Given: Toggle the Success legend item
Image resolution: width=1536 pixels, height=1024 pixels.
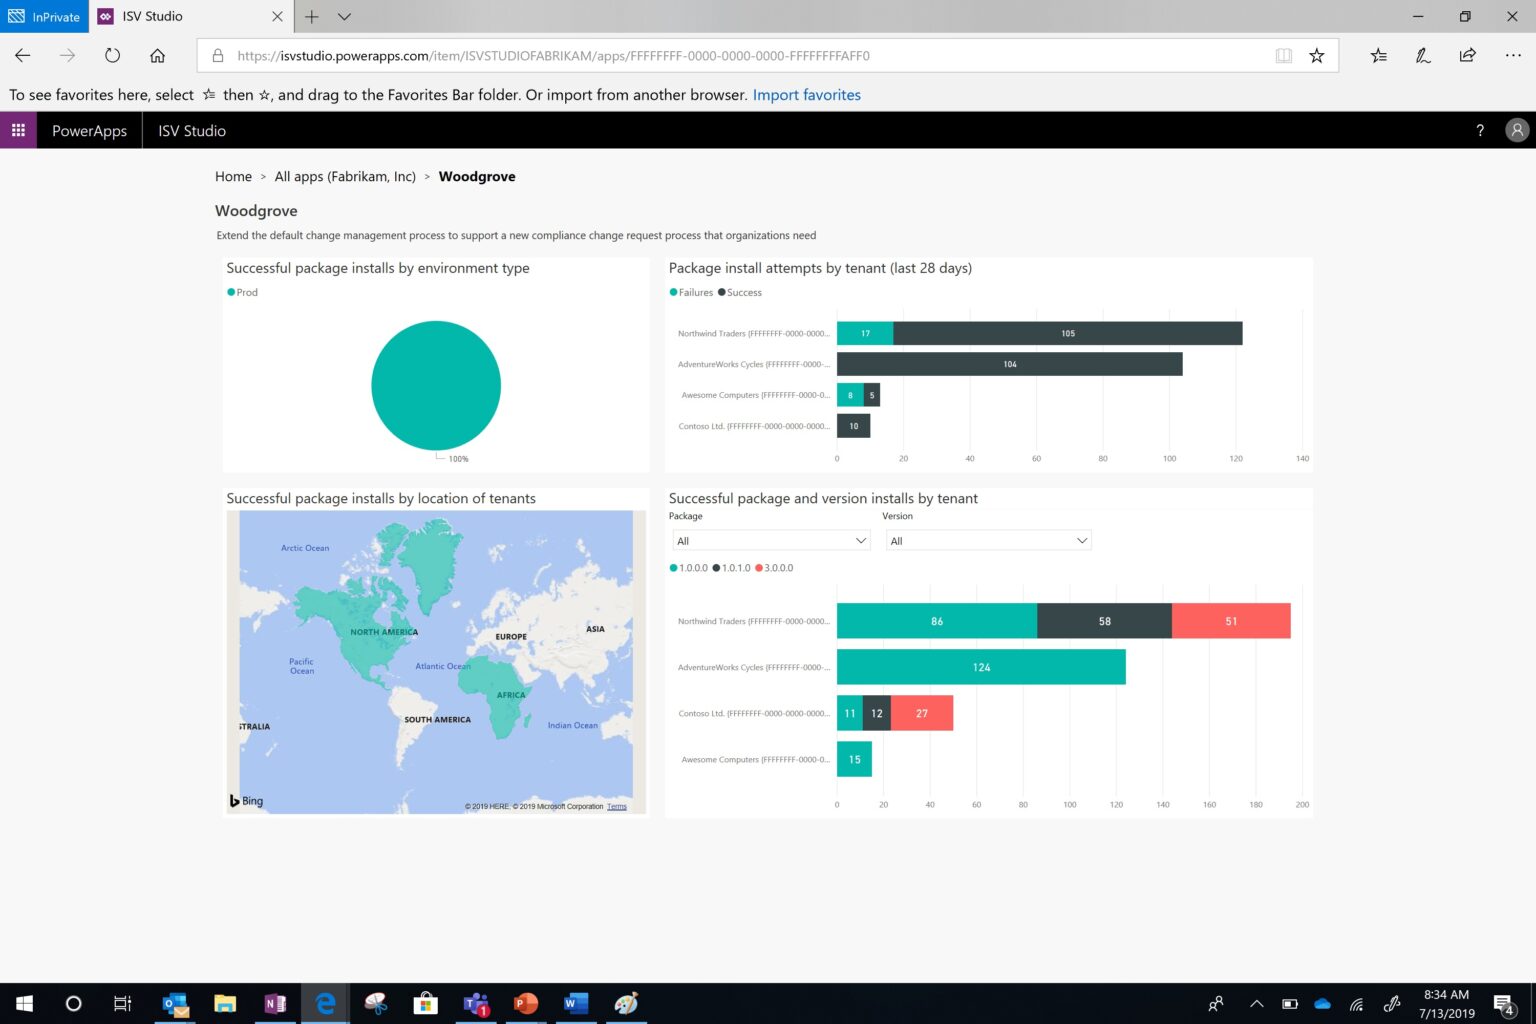Looking at the screenshot, I should coord(739,292).
